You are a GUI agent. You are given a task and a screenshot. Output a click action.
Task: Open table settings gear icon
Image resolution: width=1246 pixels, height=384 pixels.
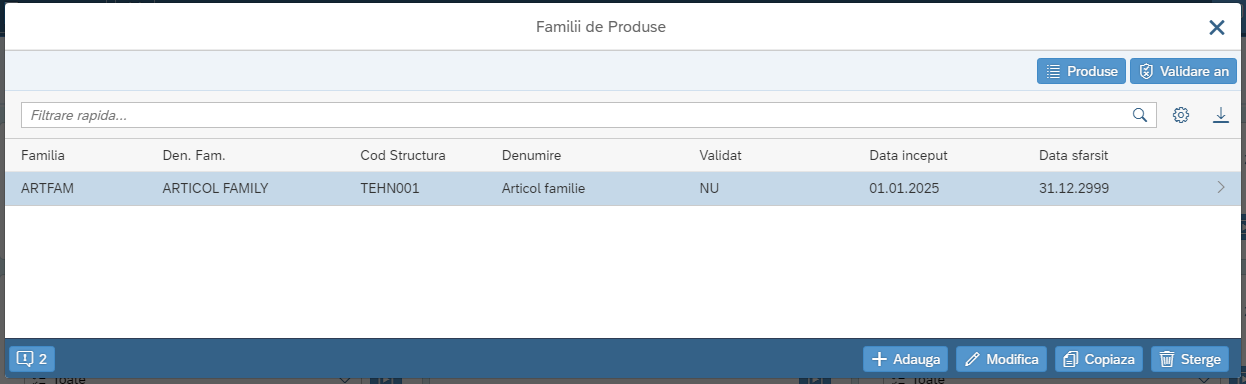pos(1181,115)
